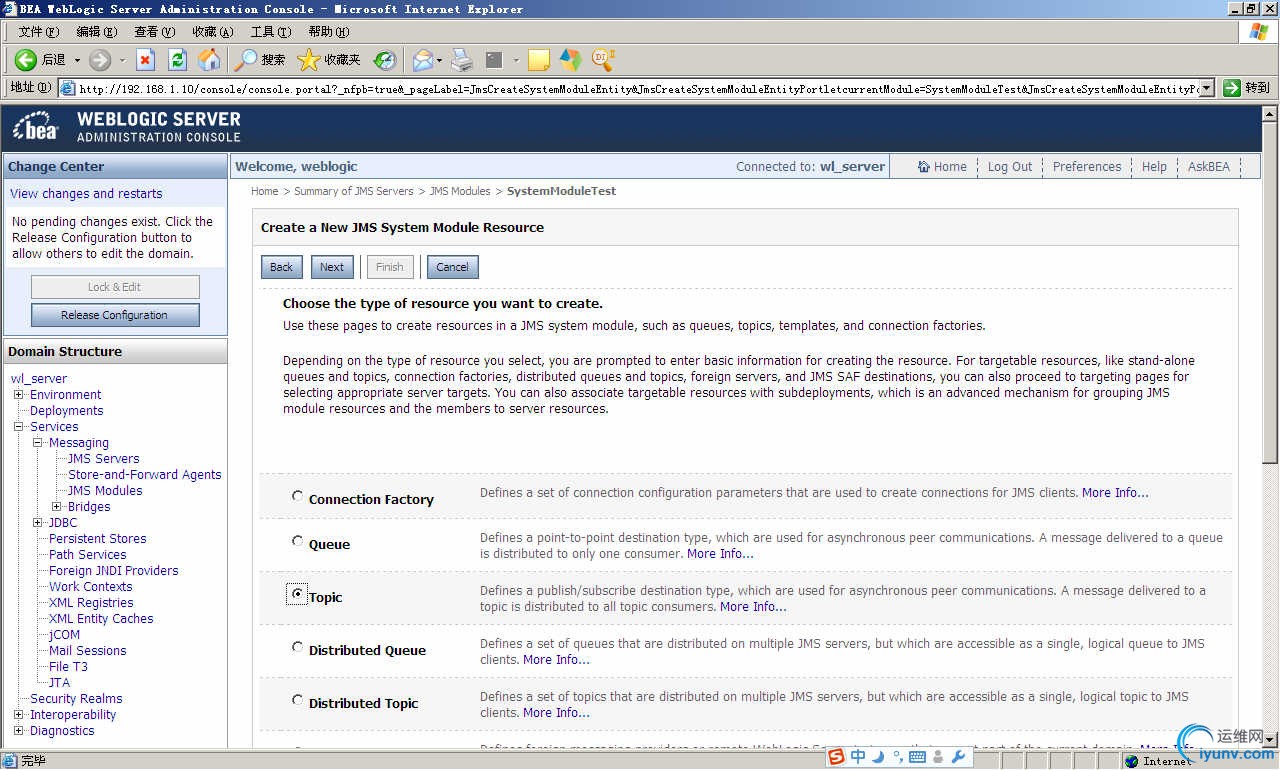Image resolution: width=1280 pixels, height=770 pixels.
Task: Open the Log Out link
Action: 1010,167
